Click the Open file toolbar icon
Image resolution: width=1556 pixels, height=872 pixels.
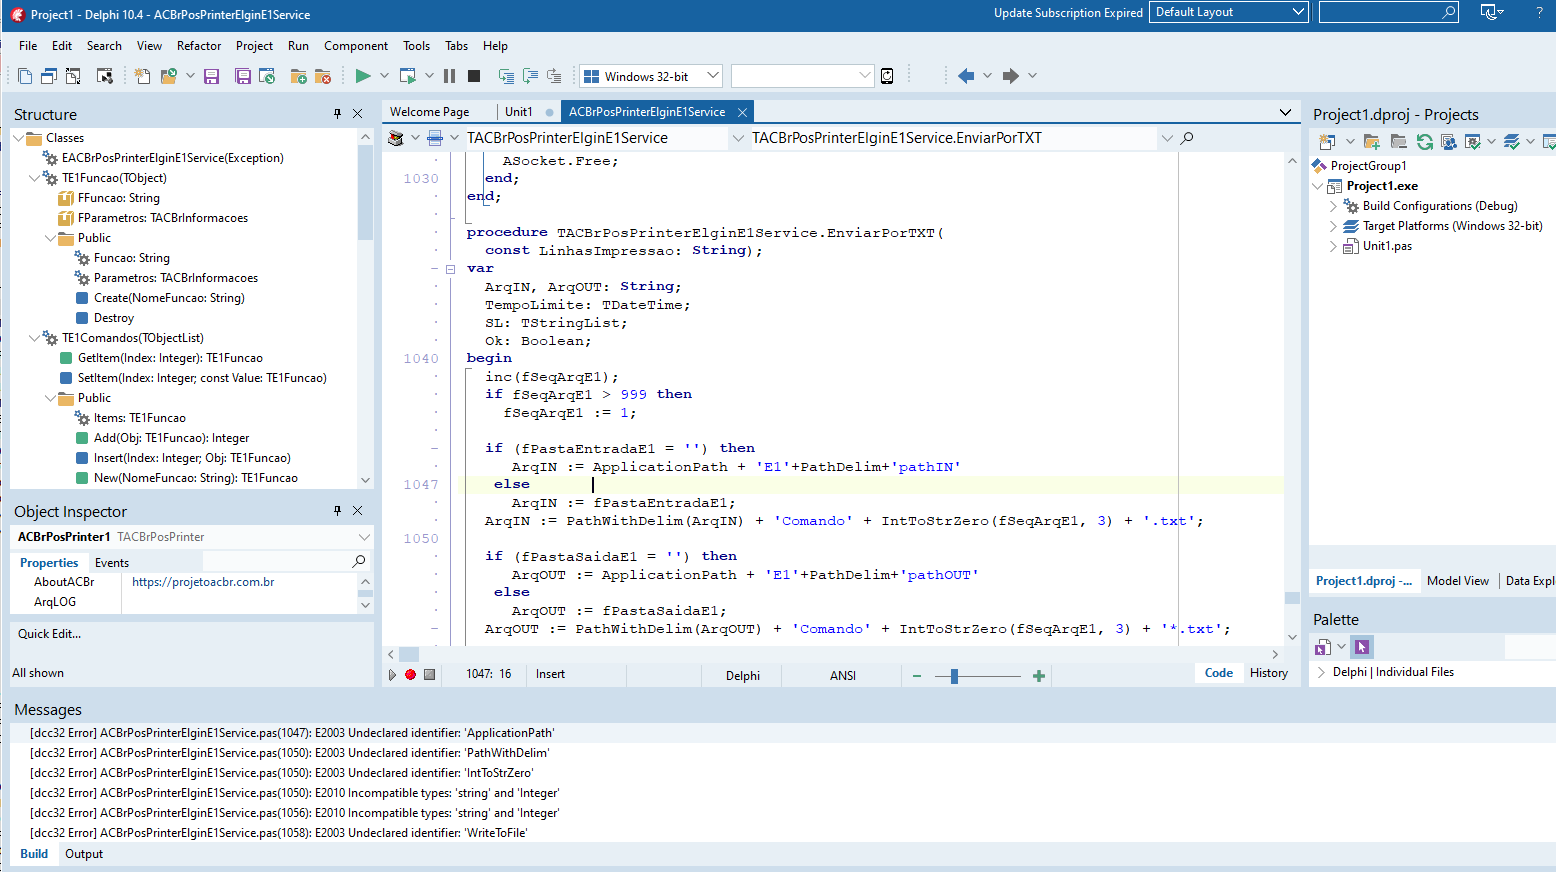[169, 76]
